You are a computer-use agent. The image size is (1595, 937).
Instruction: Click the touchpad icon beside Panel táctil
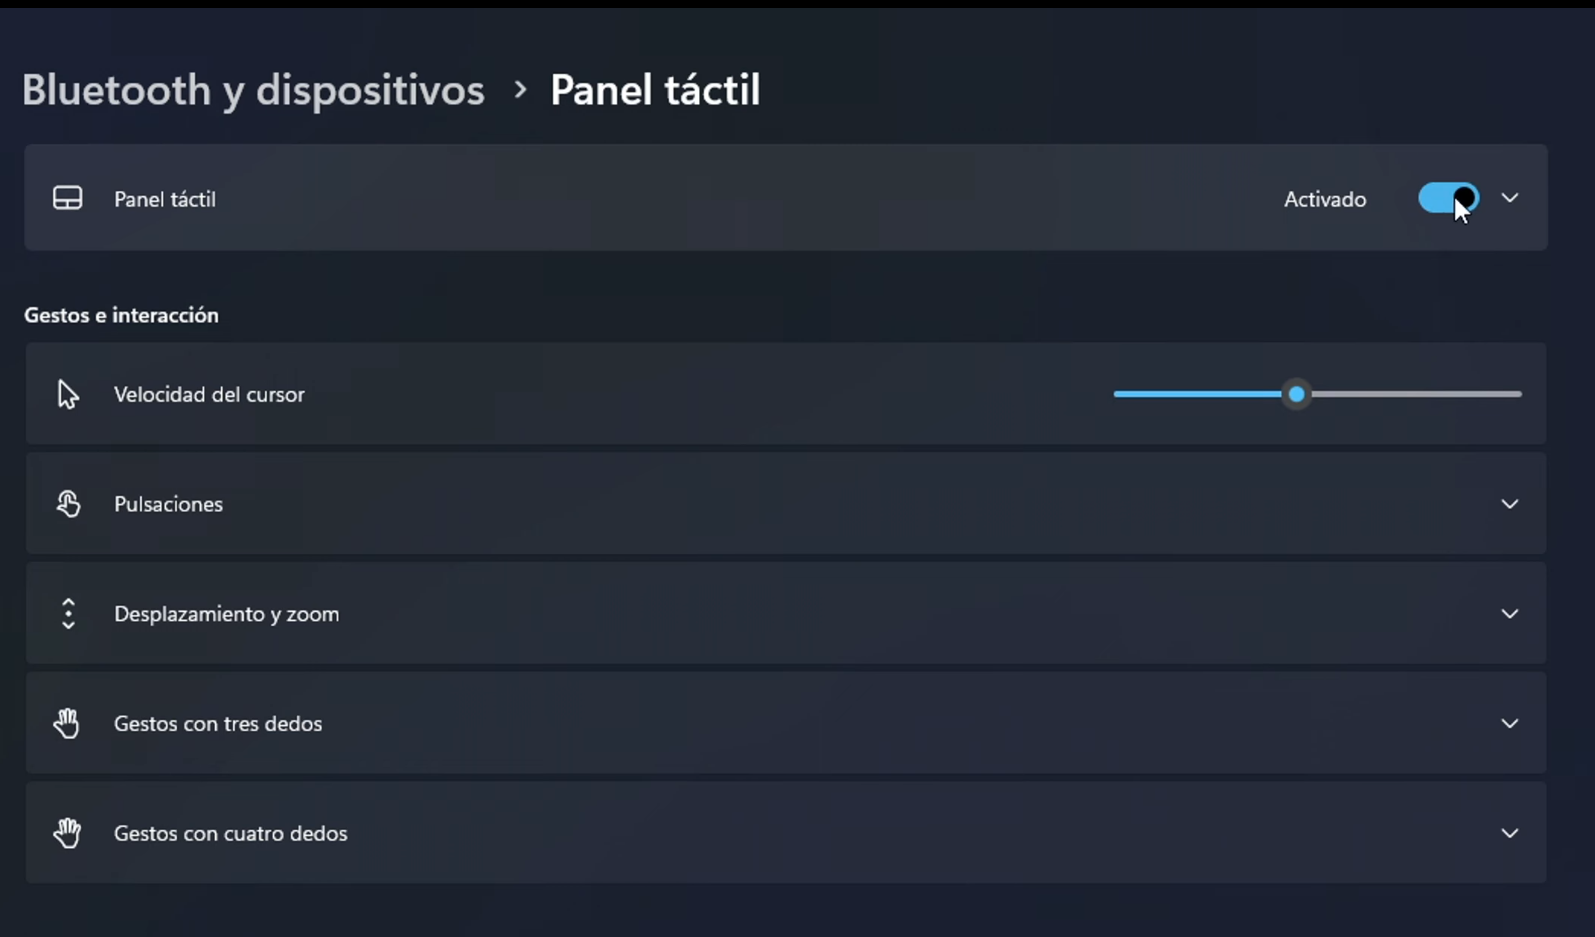point(68,198)
